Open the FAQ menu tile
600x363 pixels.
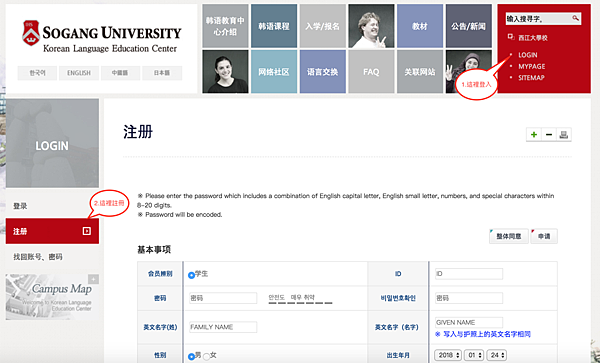[371, 72]
